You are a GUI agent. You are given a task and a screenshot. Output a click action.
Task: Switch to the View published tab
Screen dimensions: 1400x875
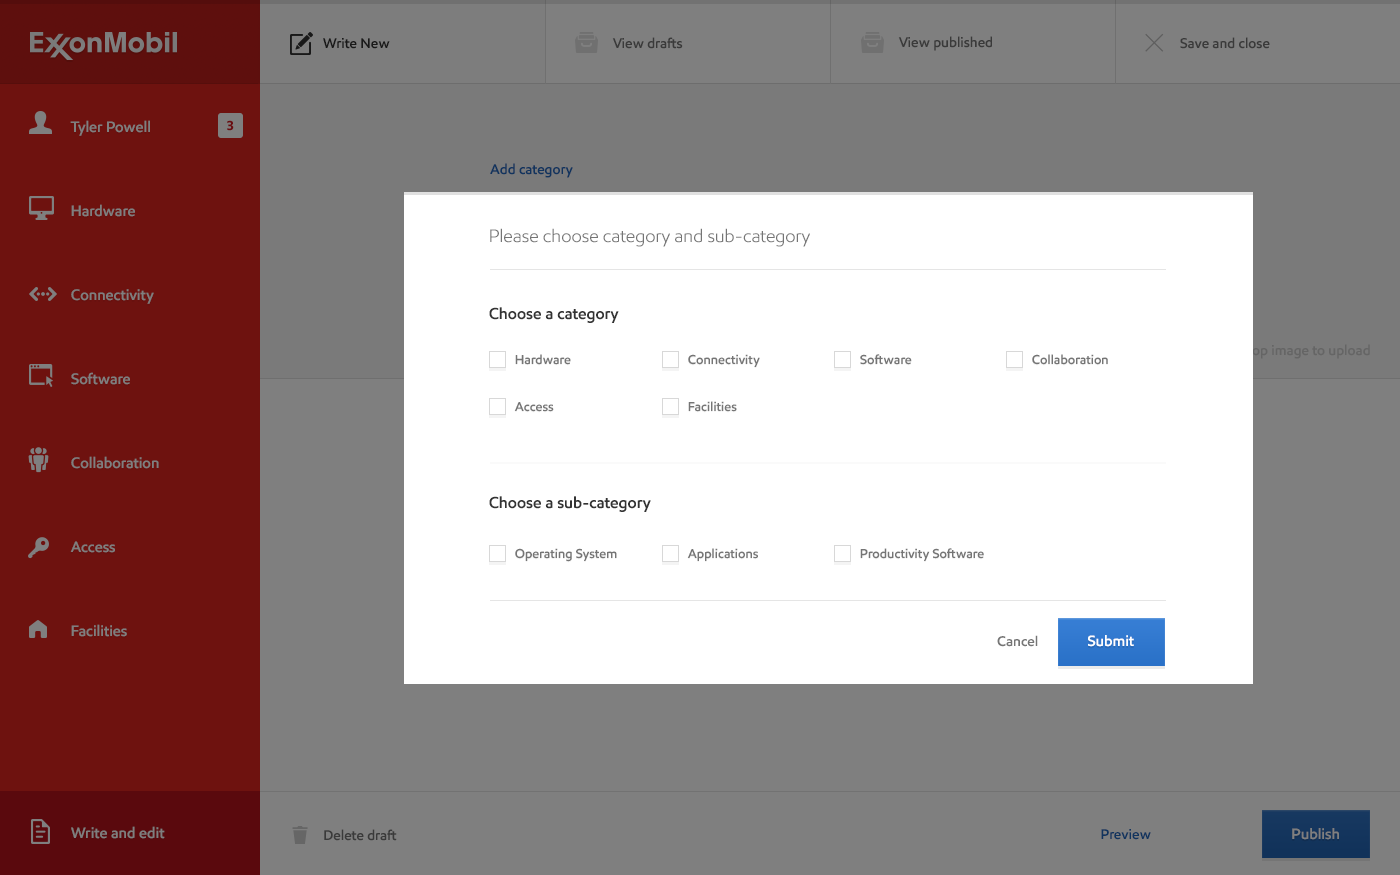[x=945, y=43]
